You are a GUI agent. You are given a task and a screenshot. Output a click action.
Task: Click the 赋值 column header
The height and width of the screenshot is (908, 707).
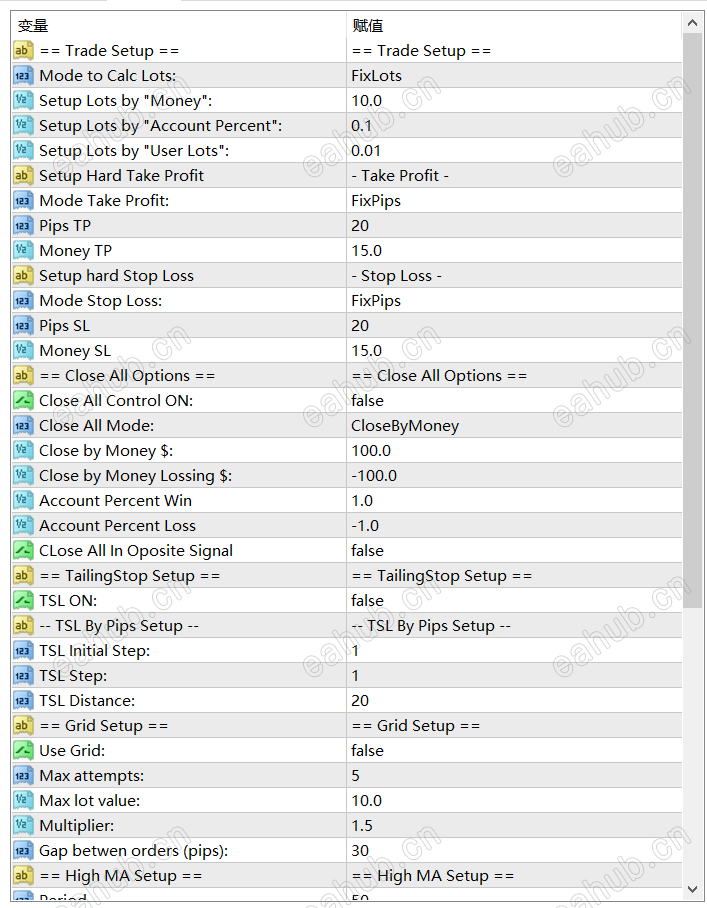click(x=368, y=25)
